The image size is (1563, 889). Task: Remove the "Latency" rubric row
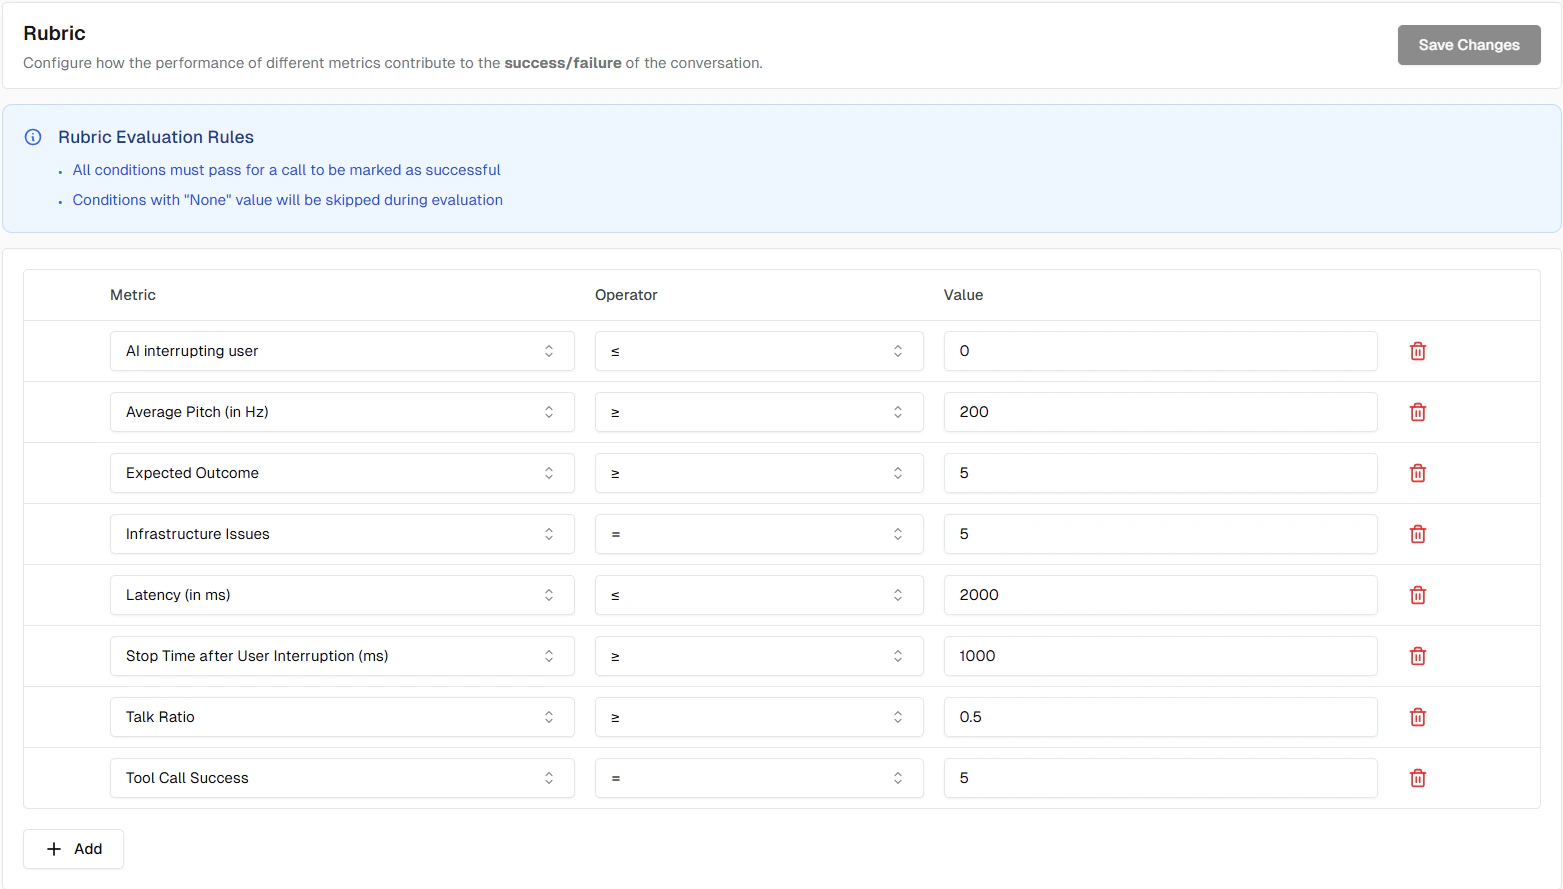(1417, 595)
